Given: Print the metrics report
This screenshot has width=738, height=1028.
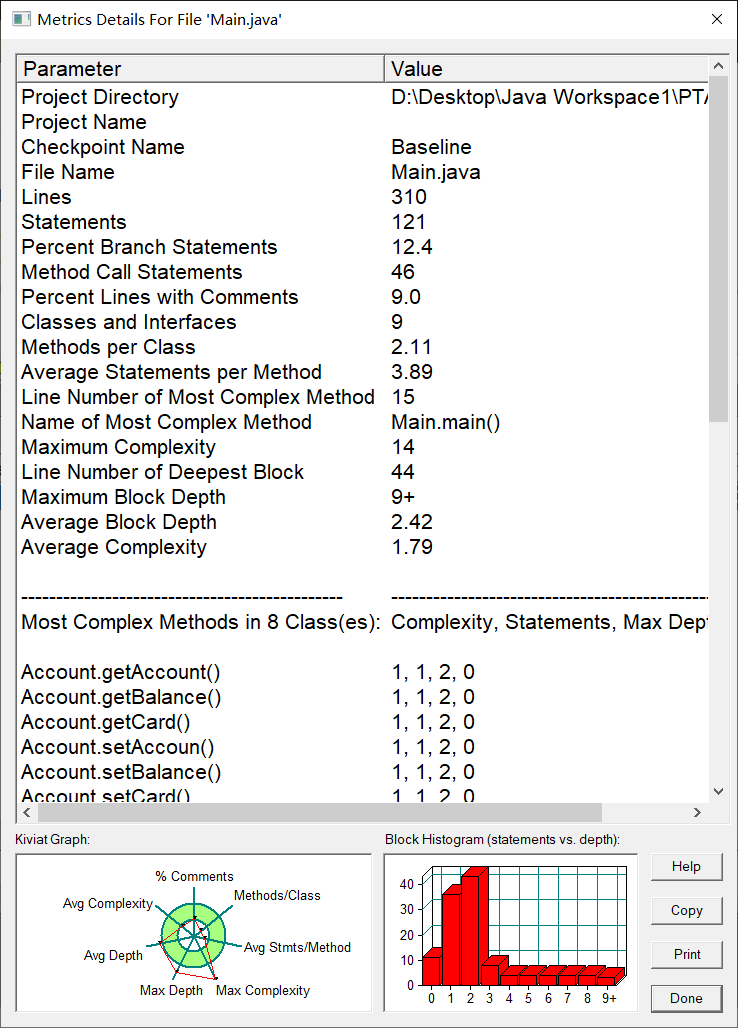Looking at the screenshot, I should (x=686, y=955).
